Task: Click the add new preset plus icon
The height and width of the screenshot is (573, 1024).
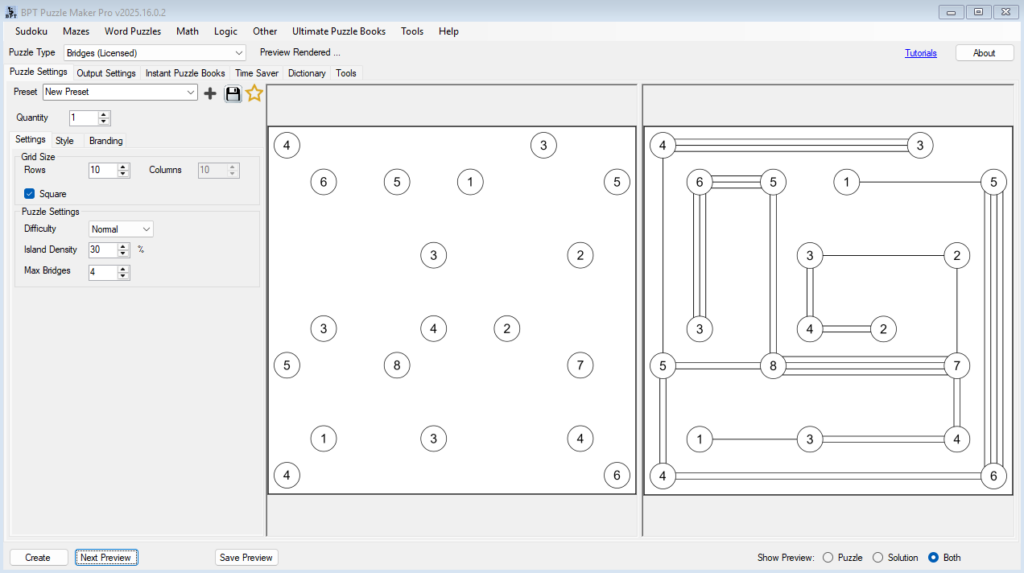Action: click(210, 93)
